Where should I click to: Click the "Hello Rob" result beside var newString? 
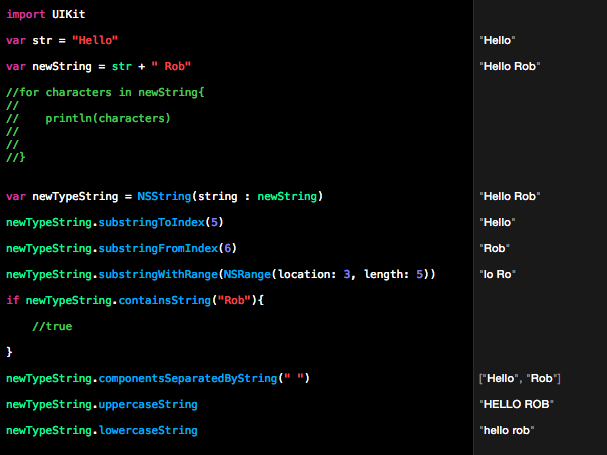pos(510,66)
